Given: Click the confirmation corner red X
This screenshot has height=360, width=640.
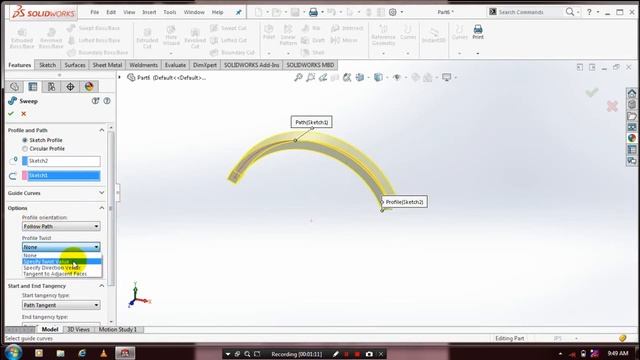Looking at the screenshot, I should click(x=612, y=107).
